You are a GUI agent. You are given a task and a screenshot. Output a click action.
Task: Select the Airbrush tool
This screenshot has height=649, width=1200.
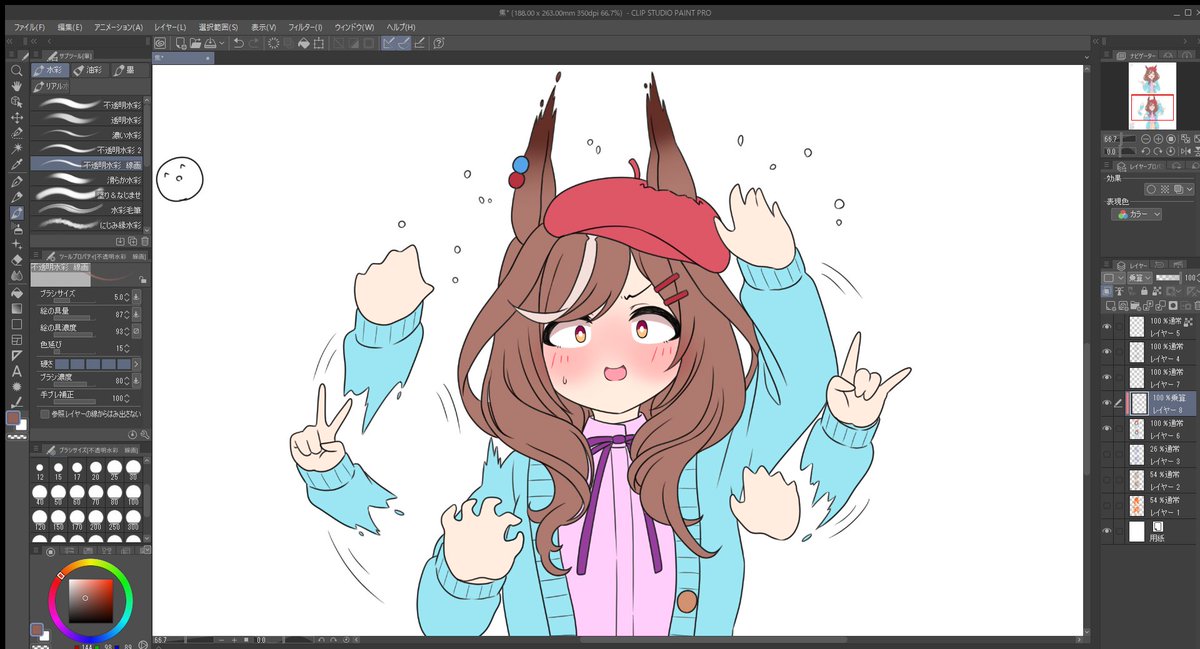[x=16, y=229]
